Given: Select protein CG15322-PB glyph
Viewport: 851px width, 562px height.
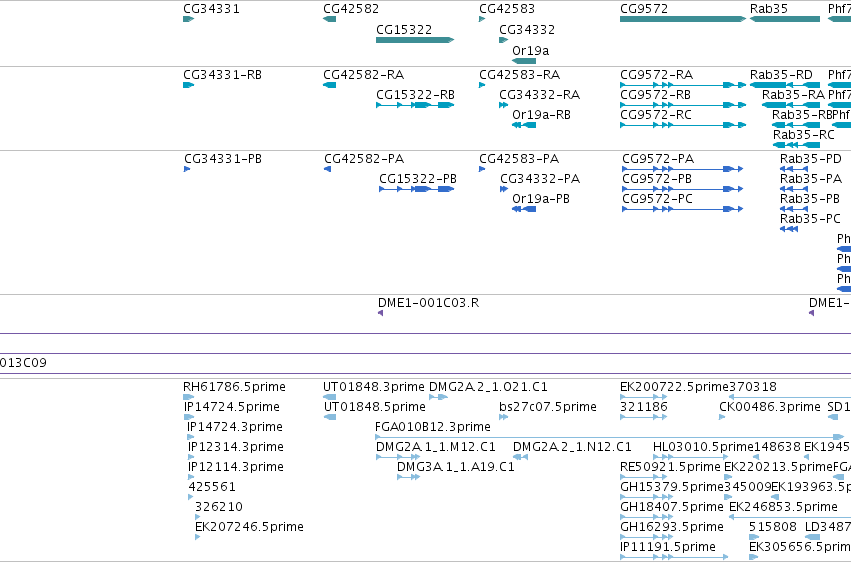Looking at the screenshot, I should tap(416, 189).
